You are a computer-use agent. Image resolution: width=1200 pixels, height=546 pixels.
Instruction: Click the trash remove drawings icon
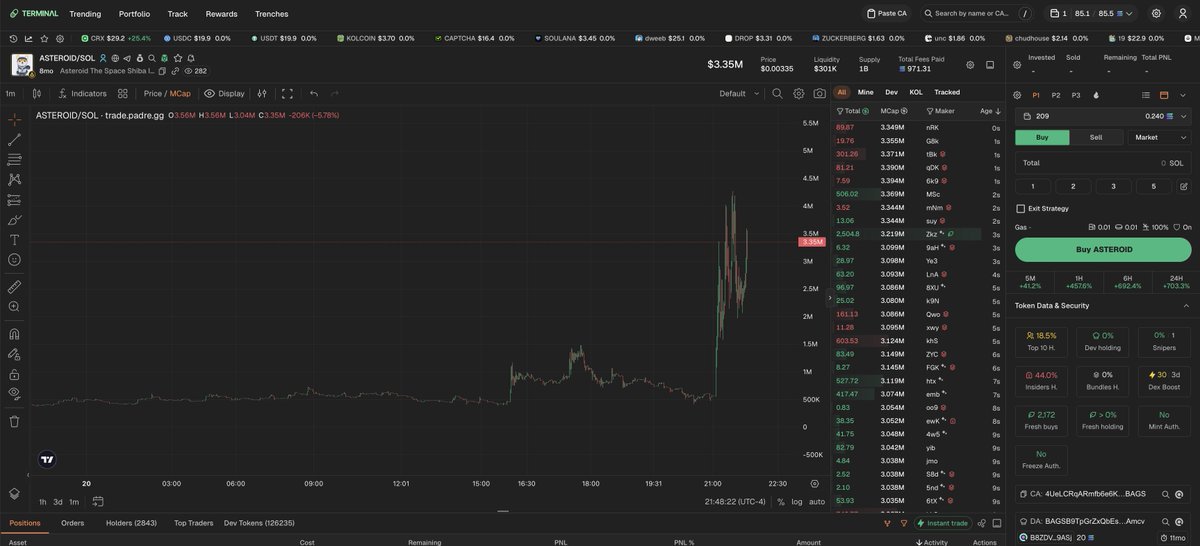(15, 421)
